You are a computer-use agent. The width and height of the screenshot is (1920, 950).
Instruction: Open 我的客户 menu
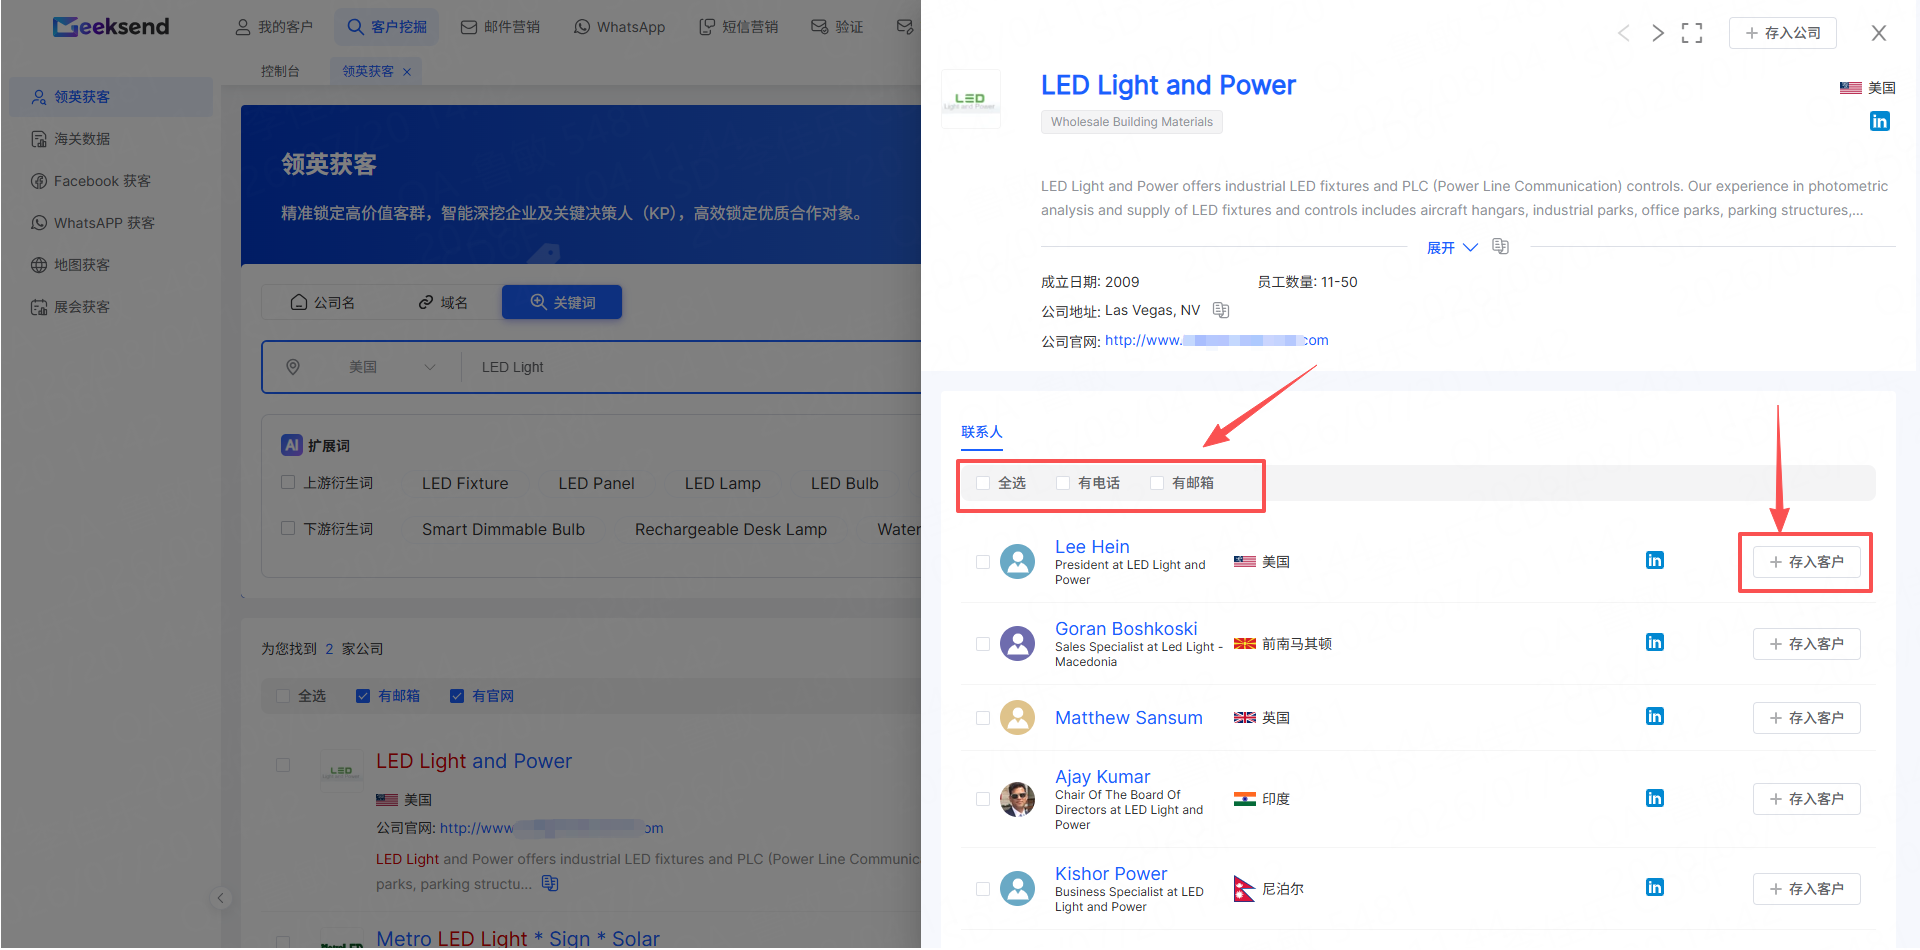point(274,27)
